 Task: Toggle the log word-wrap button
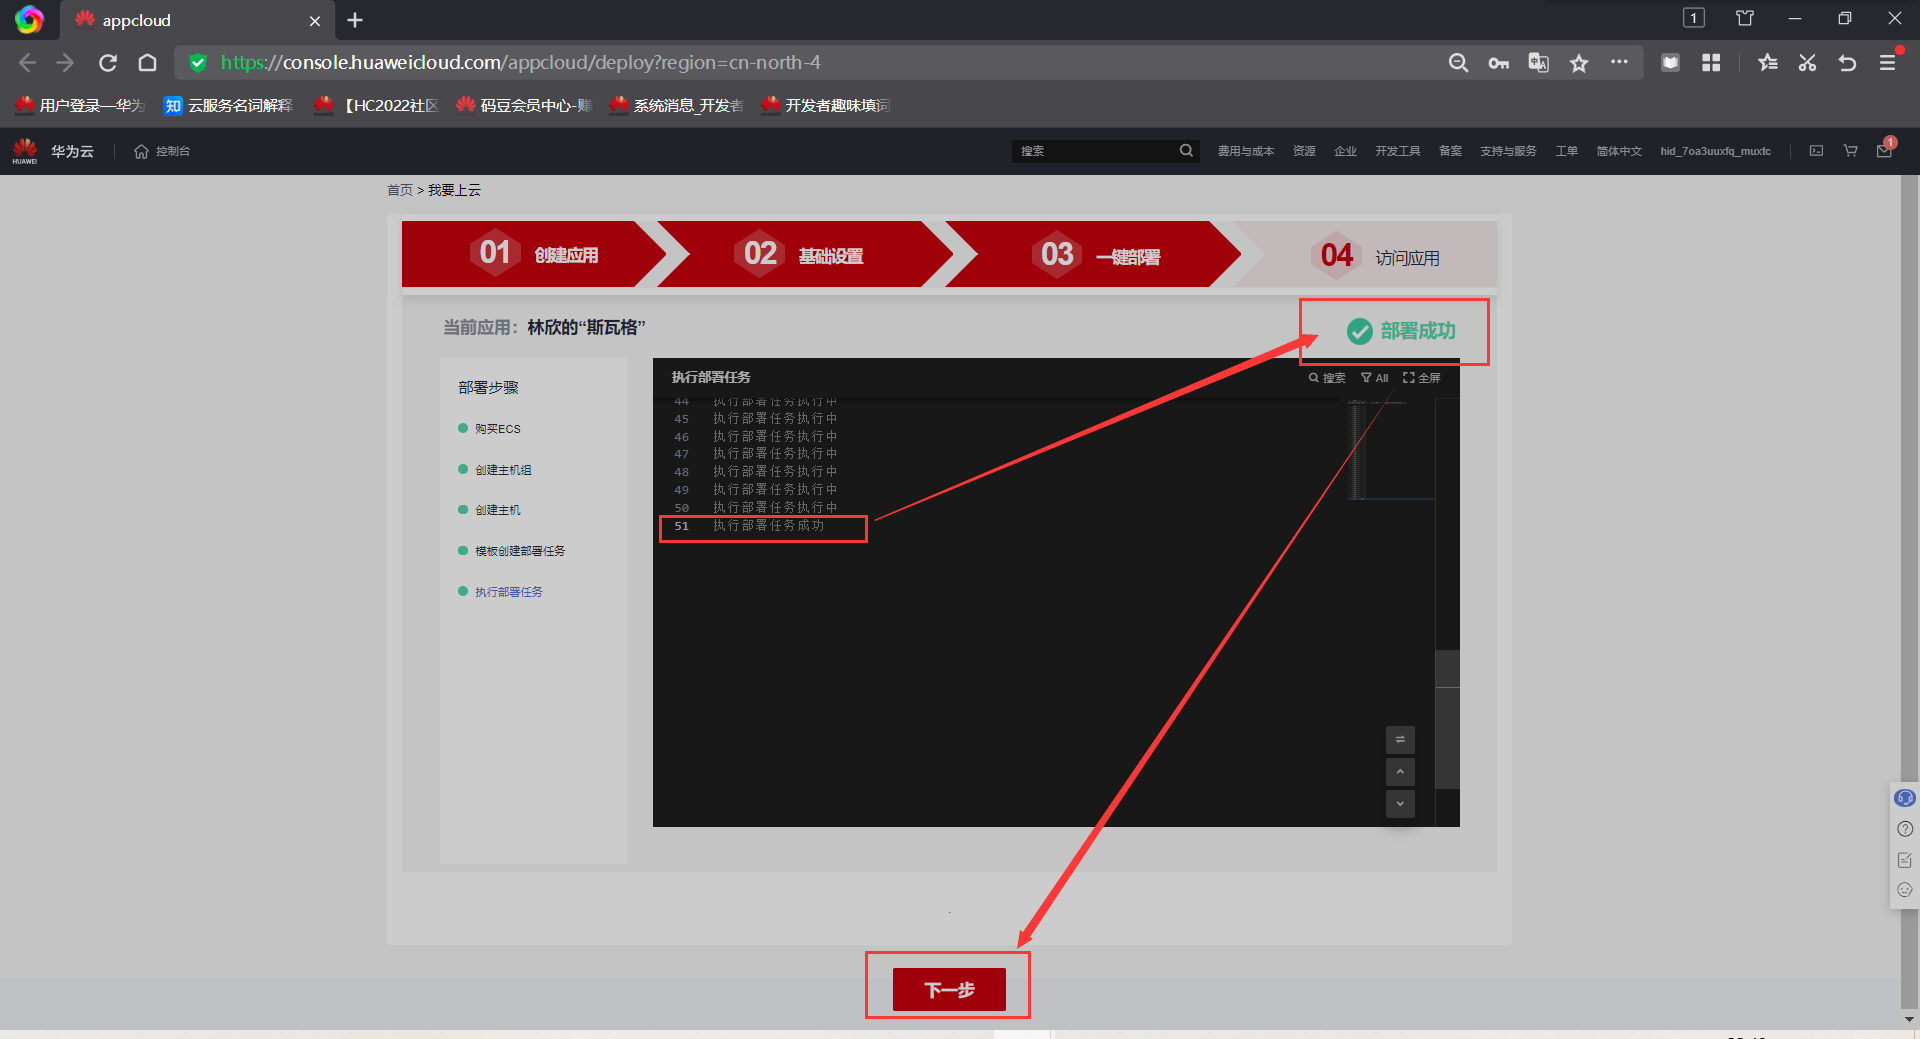[x=1400, y=740]
